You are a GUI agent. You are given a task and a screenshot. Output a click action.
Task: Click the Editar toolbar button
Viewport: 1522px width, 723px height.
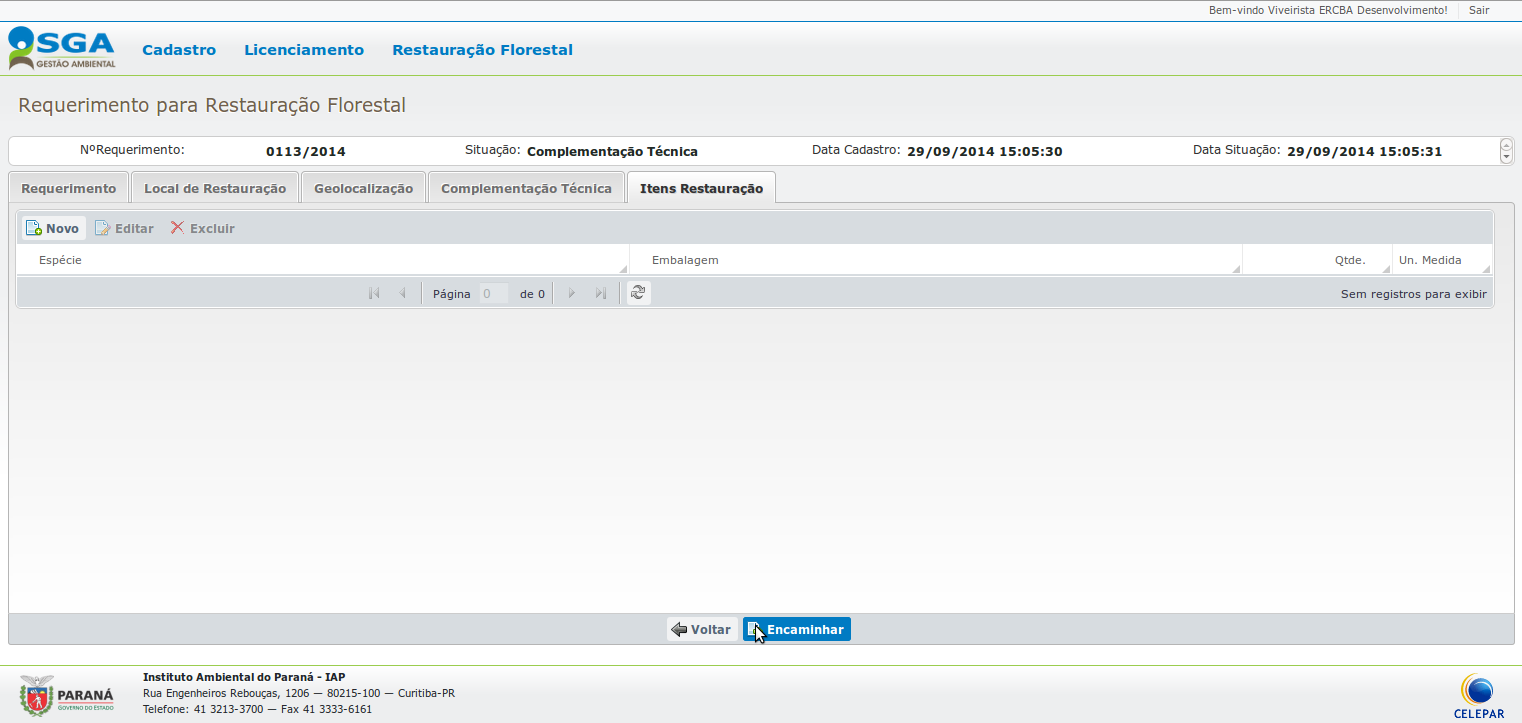[x=125, y=228]
